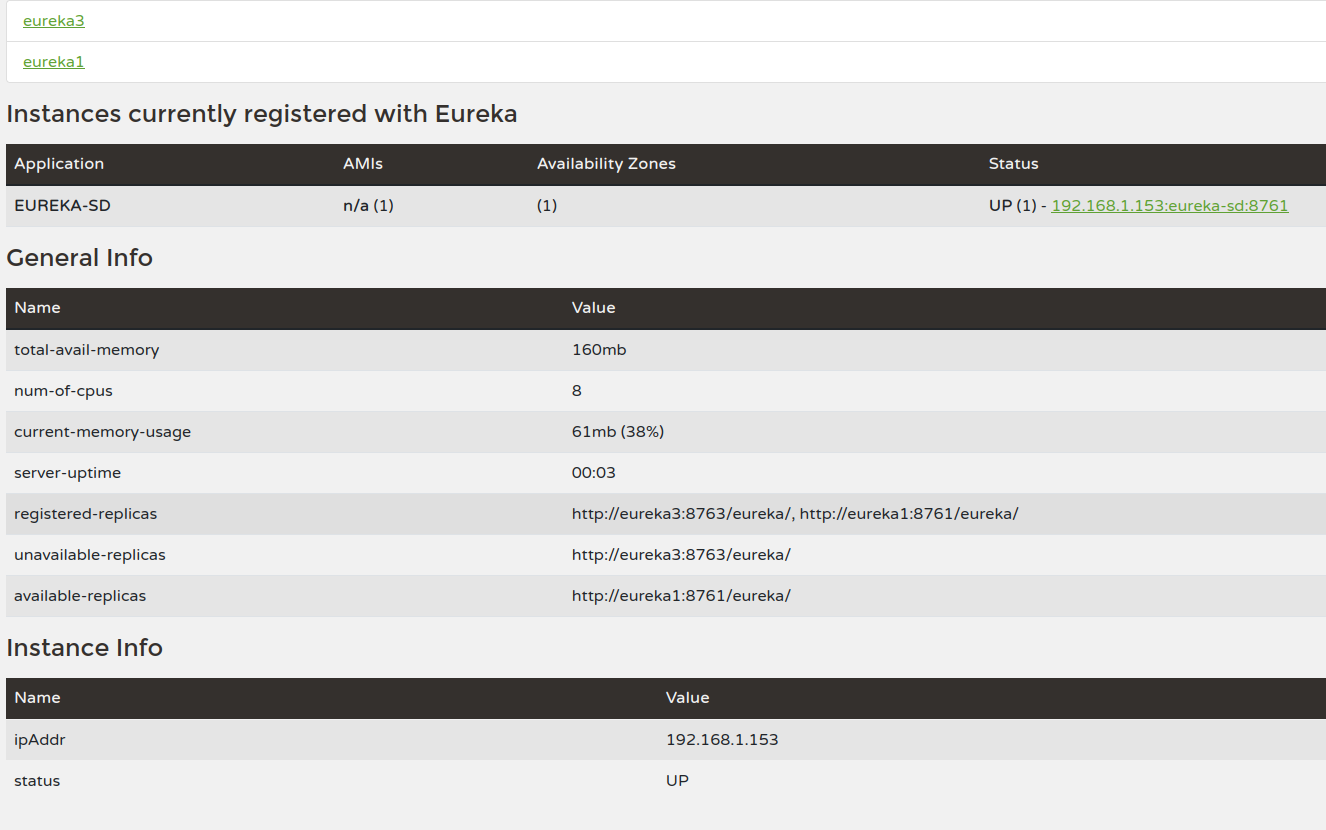The width and height of the screenshot is (1326, 830).
Task: Select the ipAddr value 192.168.1.153
Action: pyautogui.click(x=722, y=739)
